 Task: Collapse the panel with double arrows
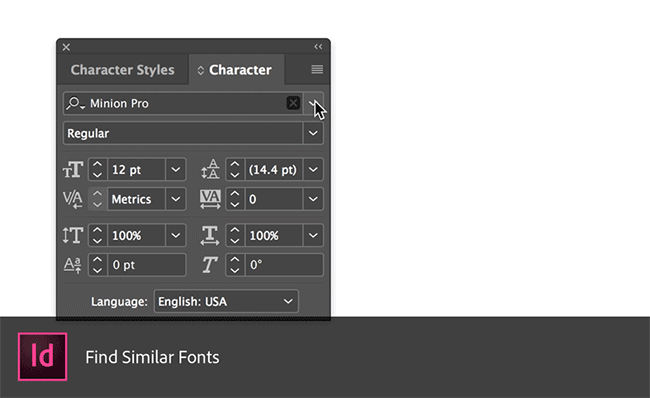pyautogui.click(x=318, y=46)
